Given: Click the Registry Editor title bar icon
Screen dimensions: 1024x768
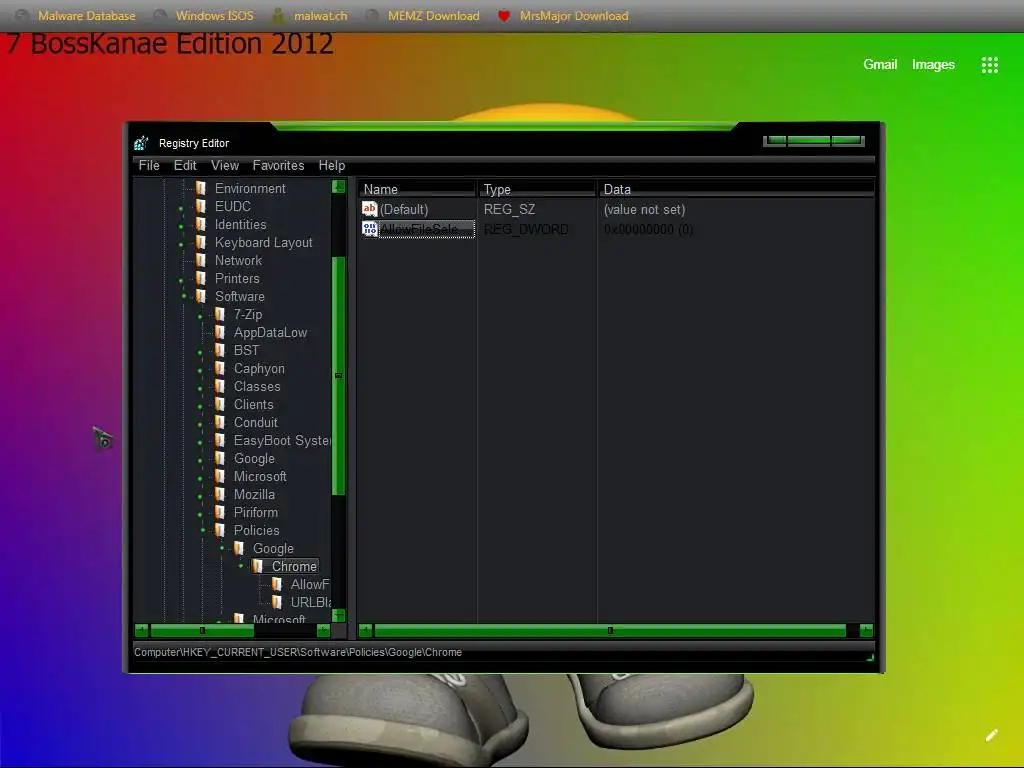Looking at the screenshot, I should pyautogui.click(x=141, y=143).
